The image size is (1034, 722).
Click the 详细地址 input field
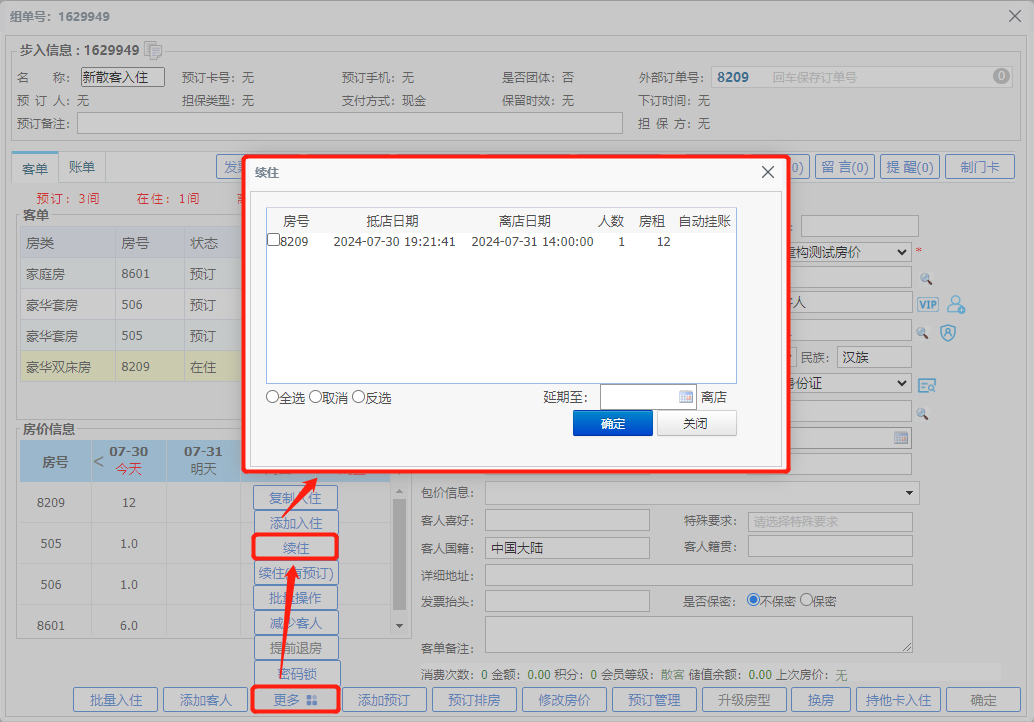pyautogui.click(x=699, y=575)
